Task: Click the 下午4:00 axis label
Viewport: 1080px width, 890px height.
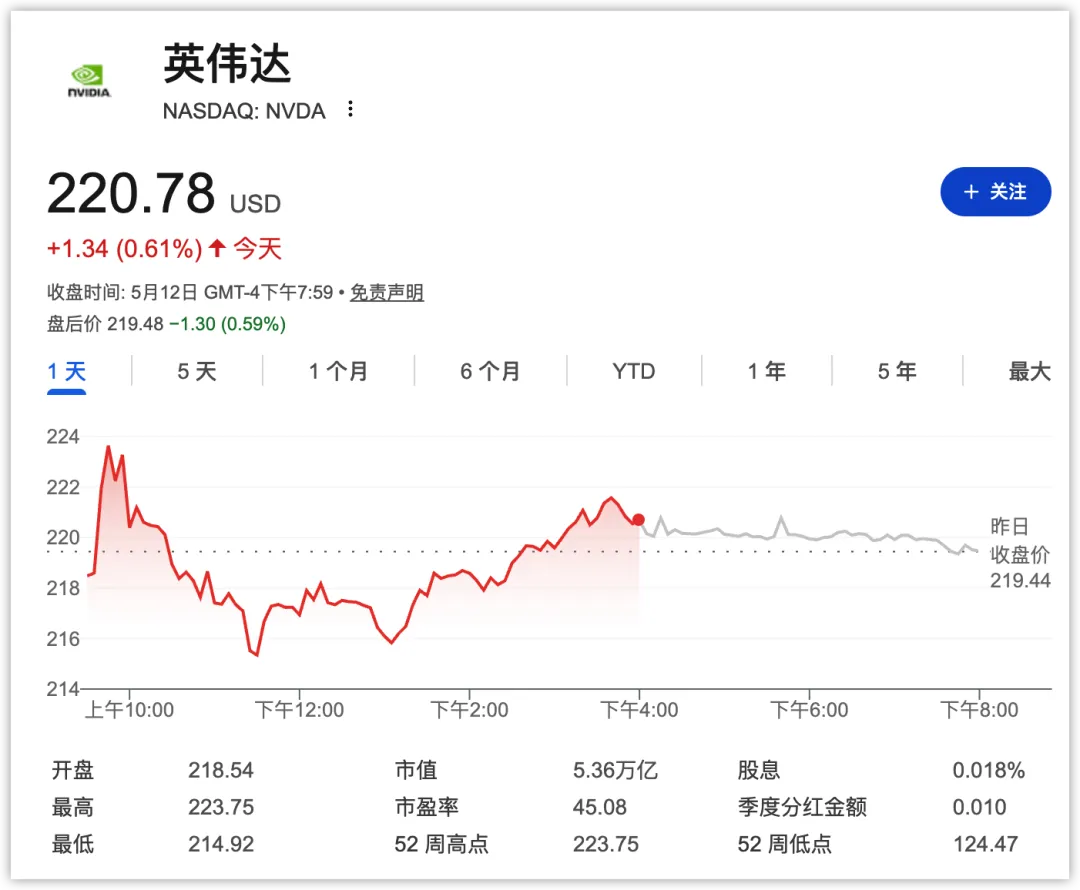Action: (639, 710)
